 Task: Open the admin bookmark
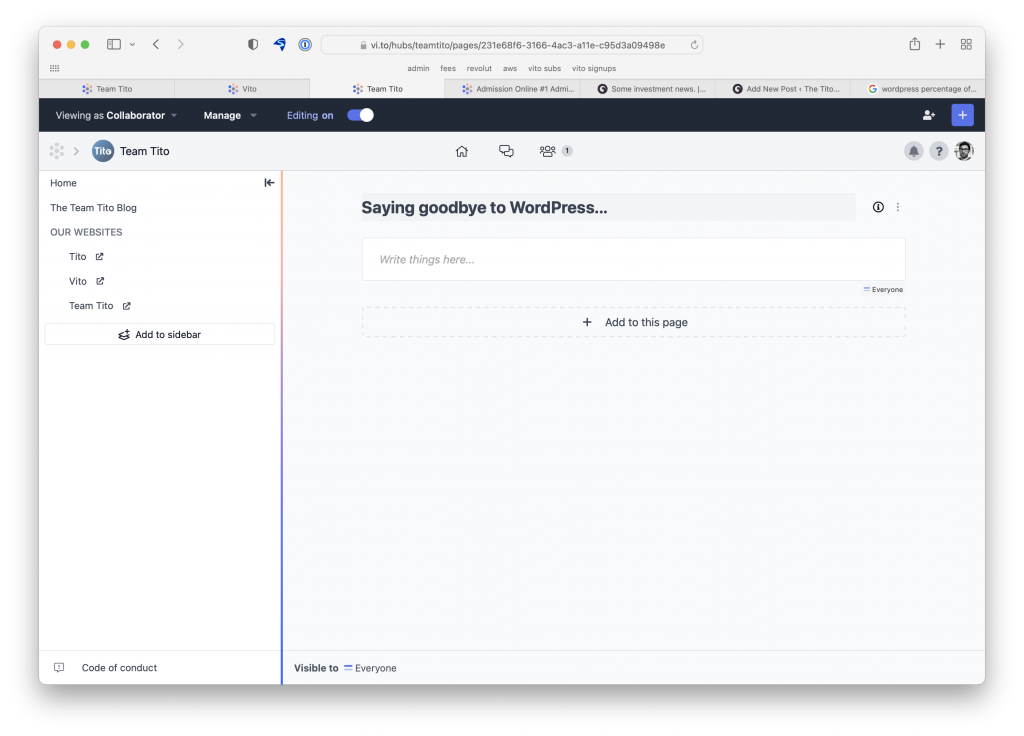click(x=418, y=69)
